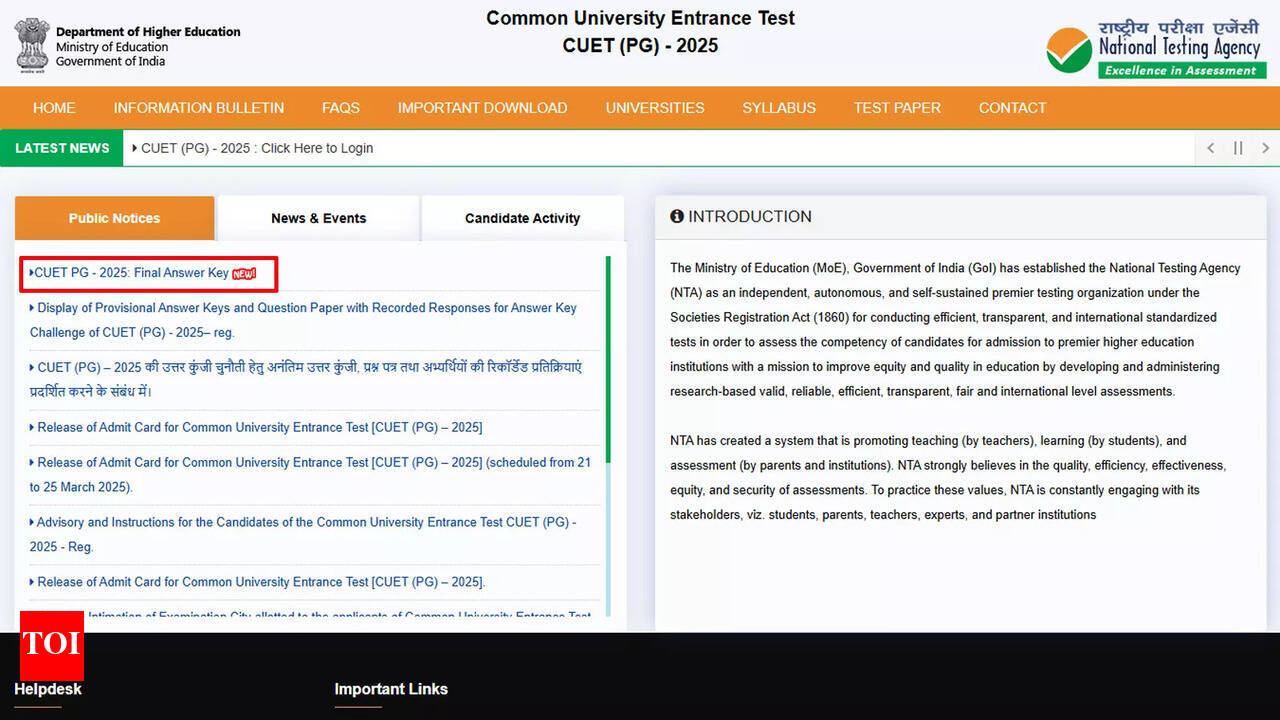Open the IMPORTANT DOWNLOAD menu
Viewport: 1280px width, 720px height.
482,108
